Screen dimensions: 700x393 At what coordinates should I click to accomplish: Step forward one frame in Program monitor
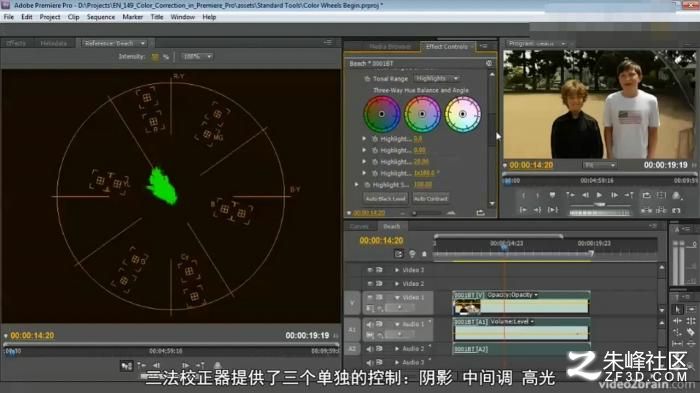[614, 195]
